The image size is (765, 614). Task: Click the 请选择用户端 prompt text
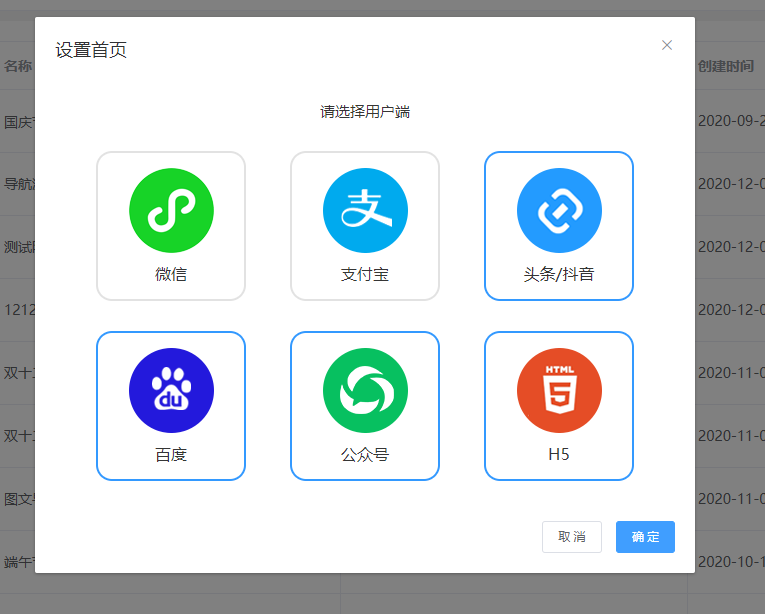[x=365, y=112]
